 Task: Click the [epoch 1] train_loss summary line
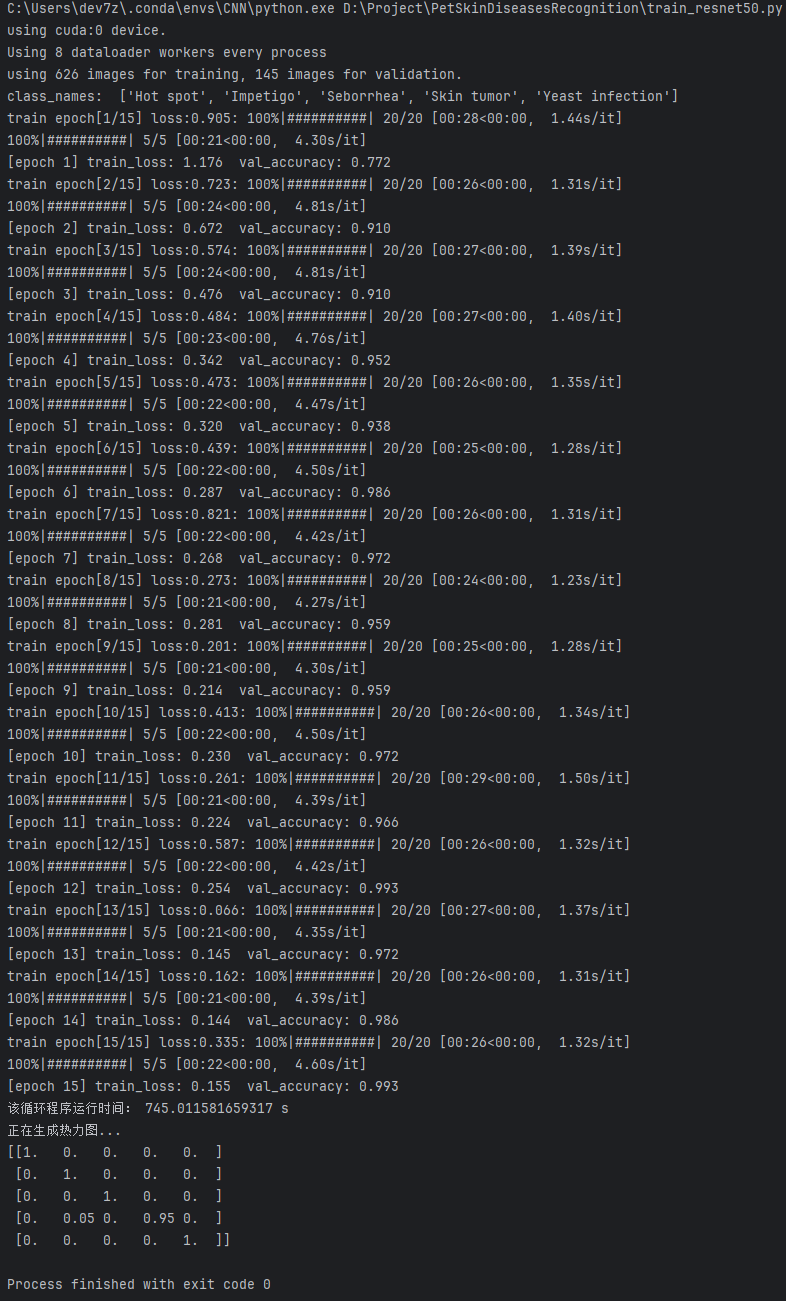point(198,162)
